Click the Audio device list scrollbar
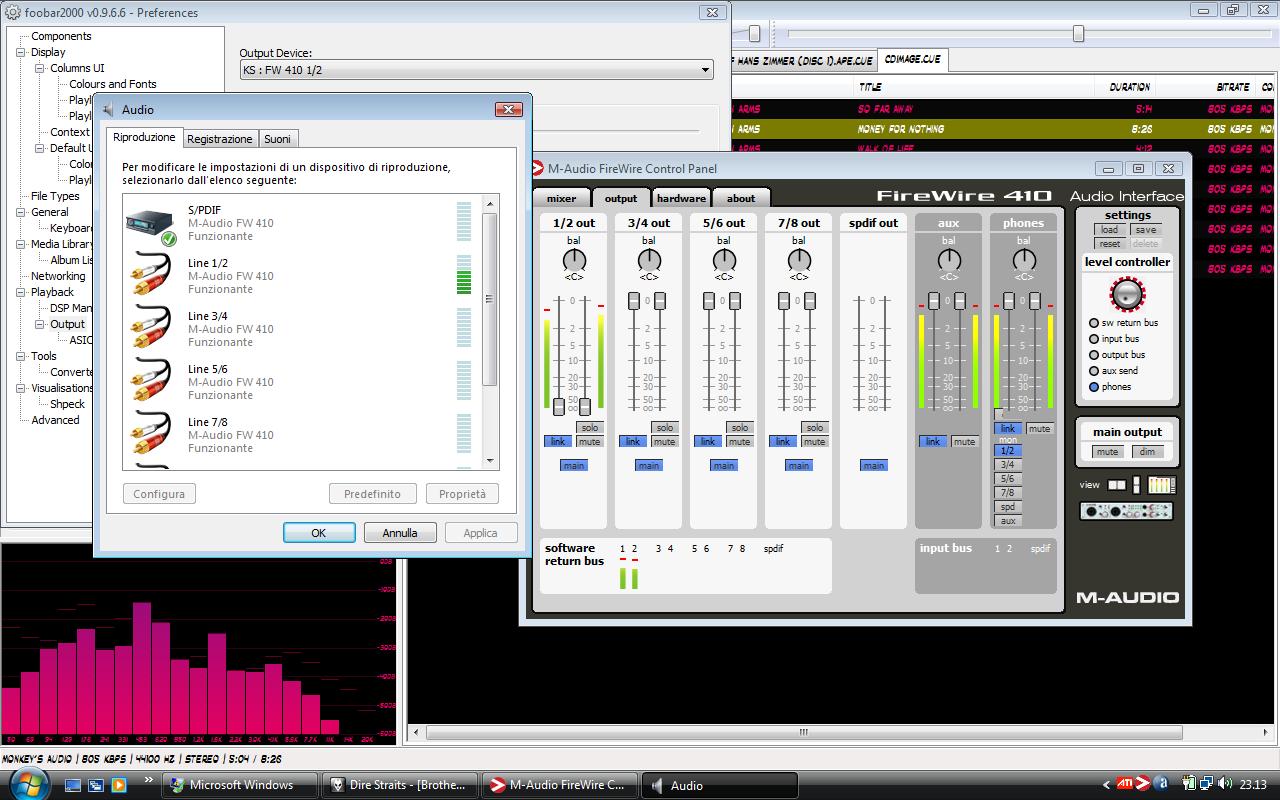The width and height of the screenshot is (1280, 800). click(x=490, y=300)
